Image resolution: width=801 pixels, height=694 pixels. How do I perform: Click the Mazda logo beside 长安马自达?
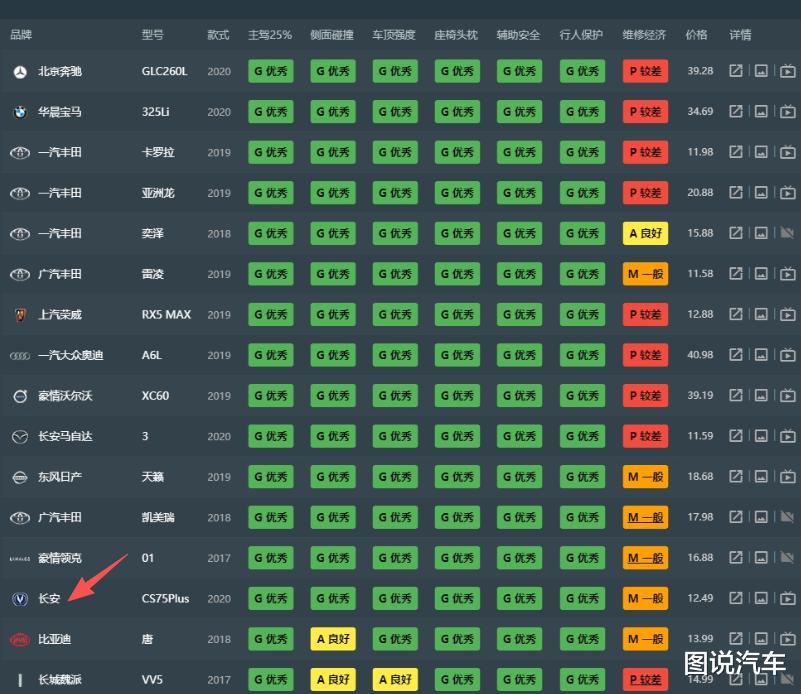[x=20, y=437]
